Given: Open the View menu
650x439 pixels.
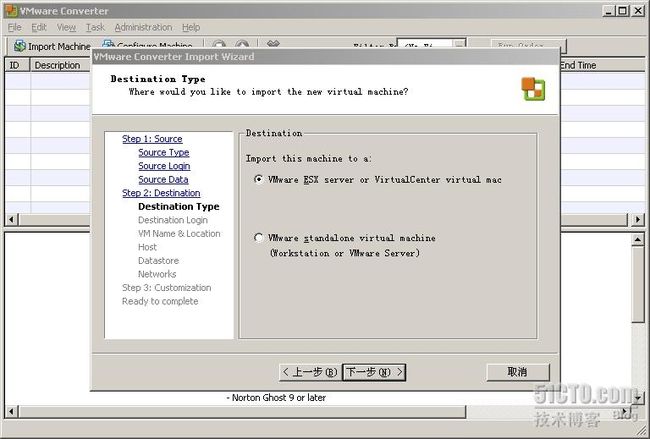Looking at the screenshot, I should [66, 27].
